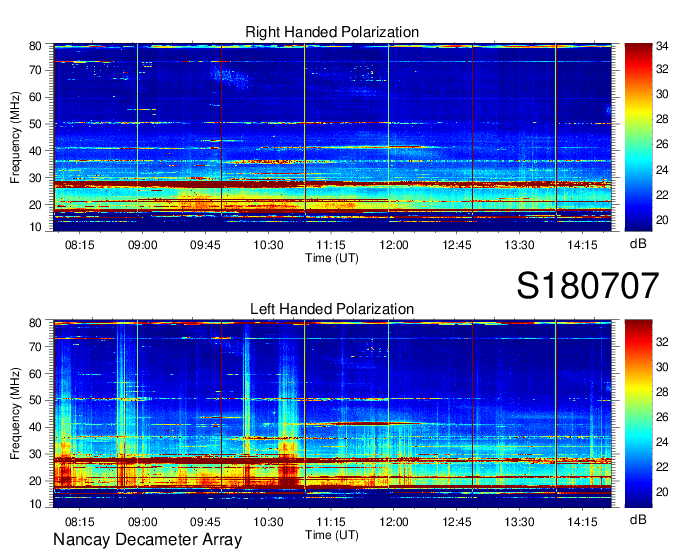Click 70 MHz tick on Left Handed plot

[35, 347]
